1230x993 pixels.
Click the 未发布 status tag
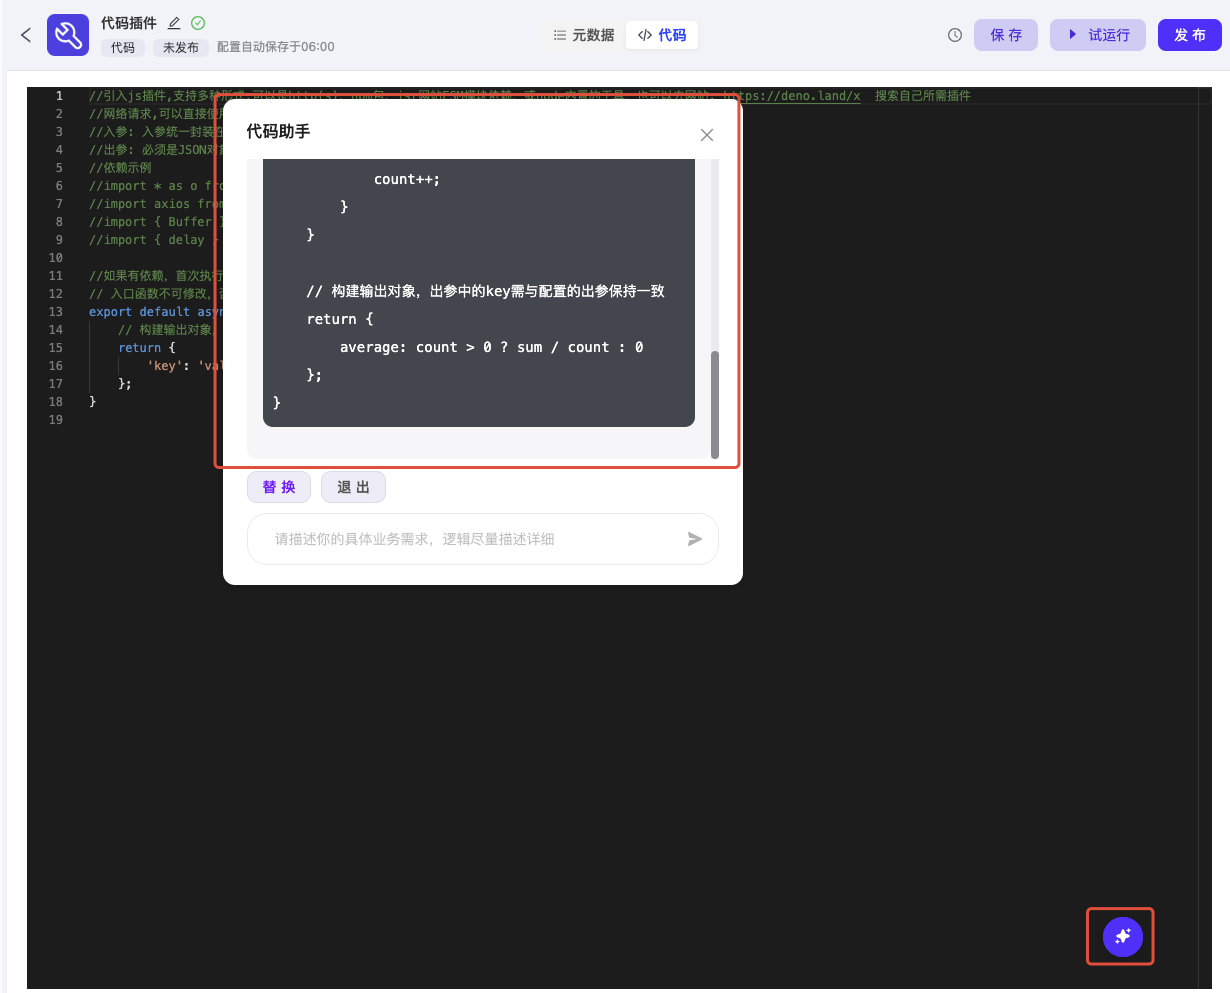[181, 47]
